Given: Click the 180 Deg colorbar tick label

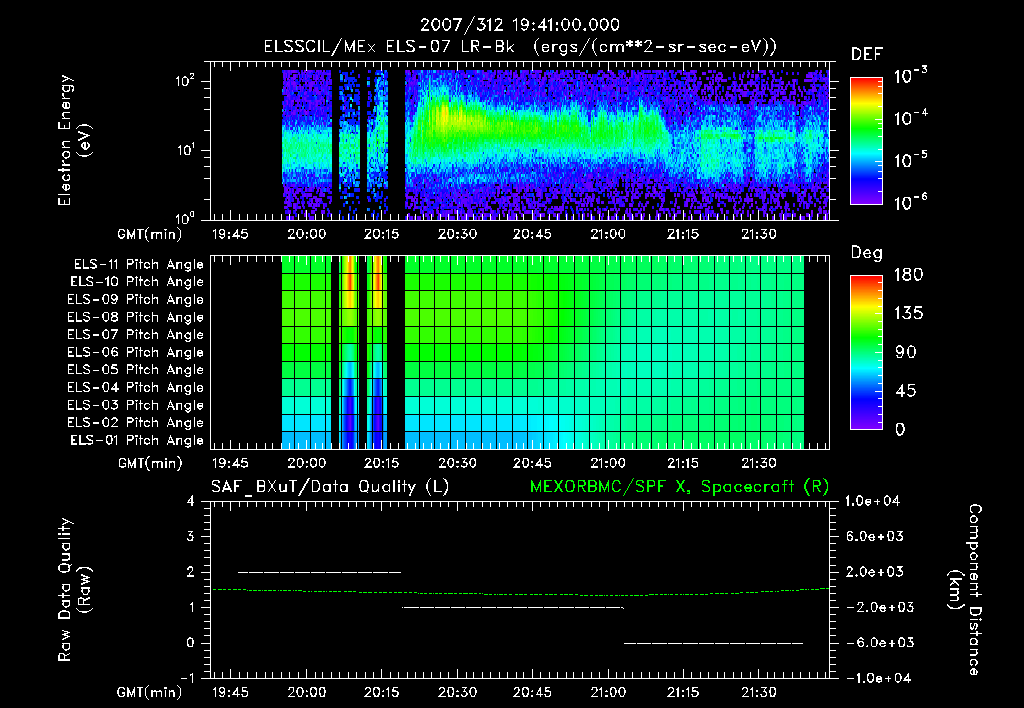Looking at the screenshot, I should 908,275.
